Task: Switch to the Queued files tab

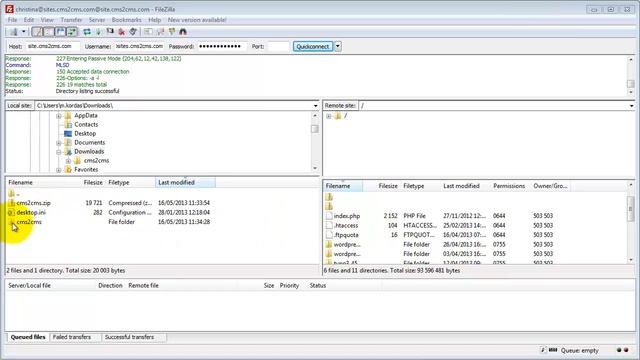Action: [28, 337]
